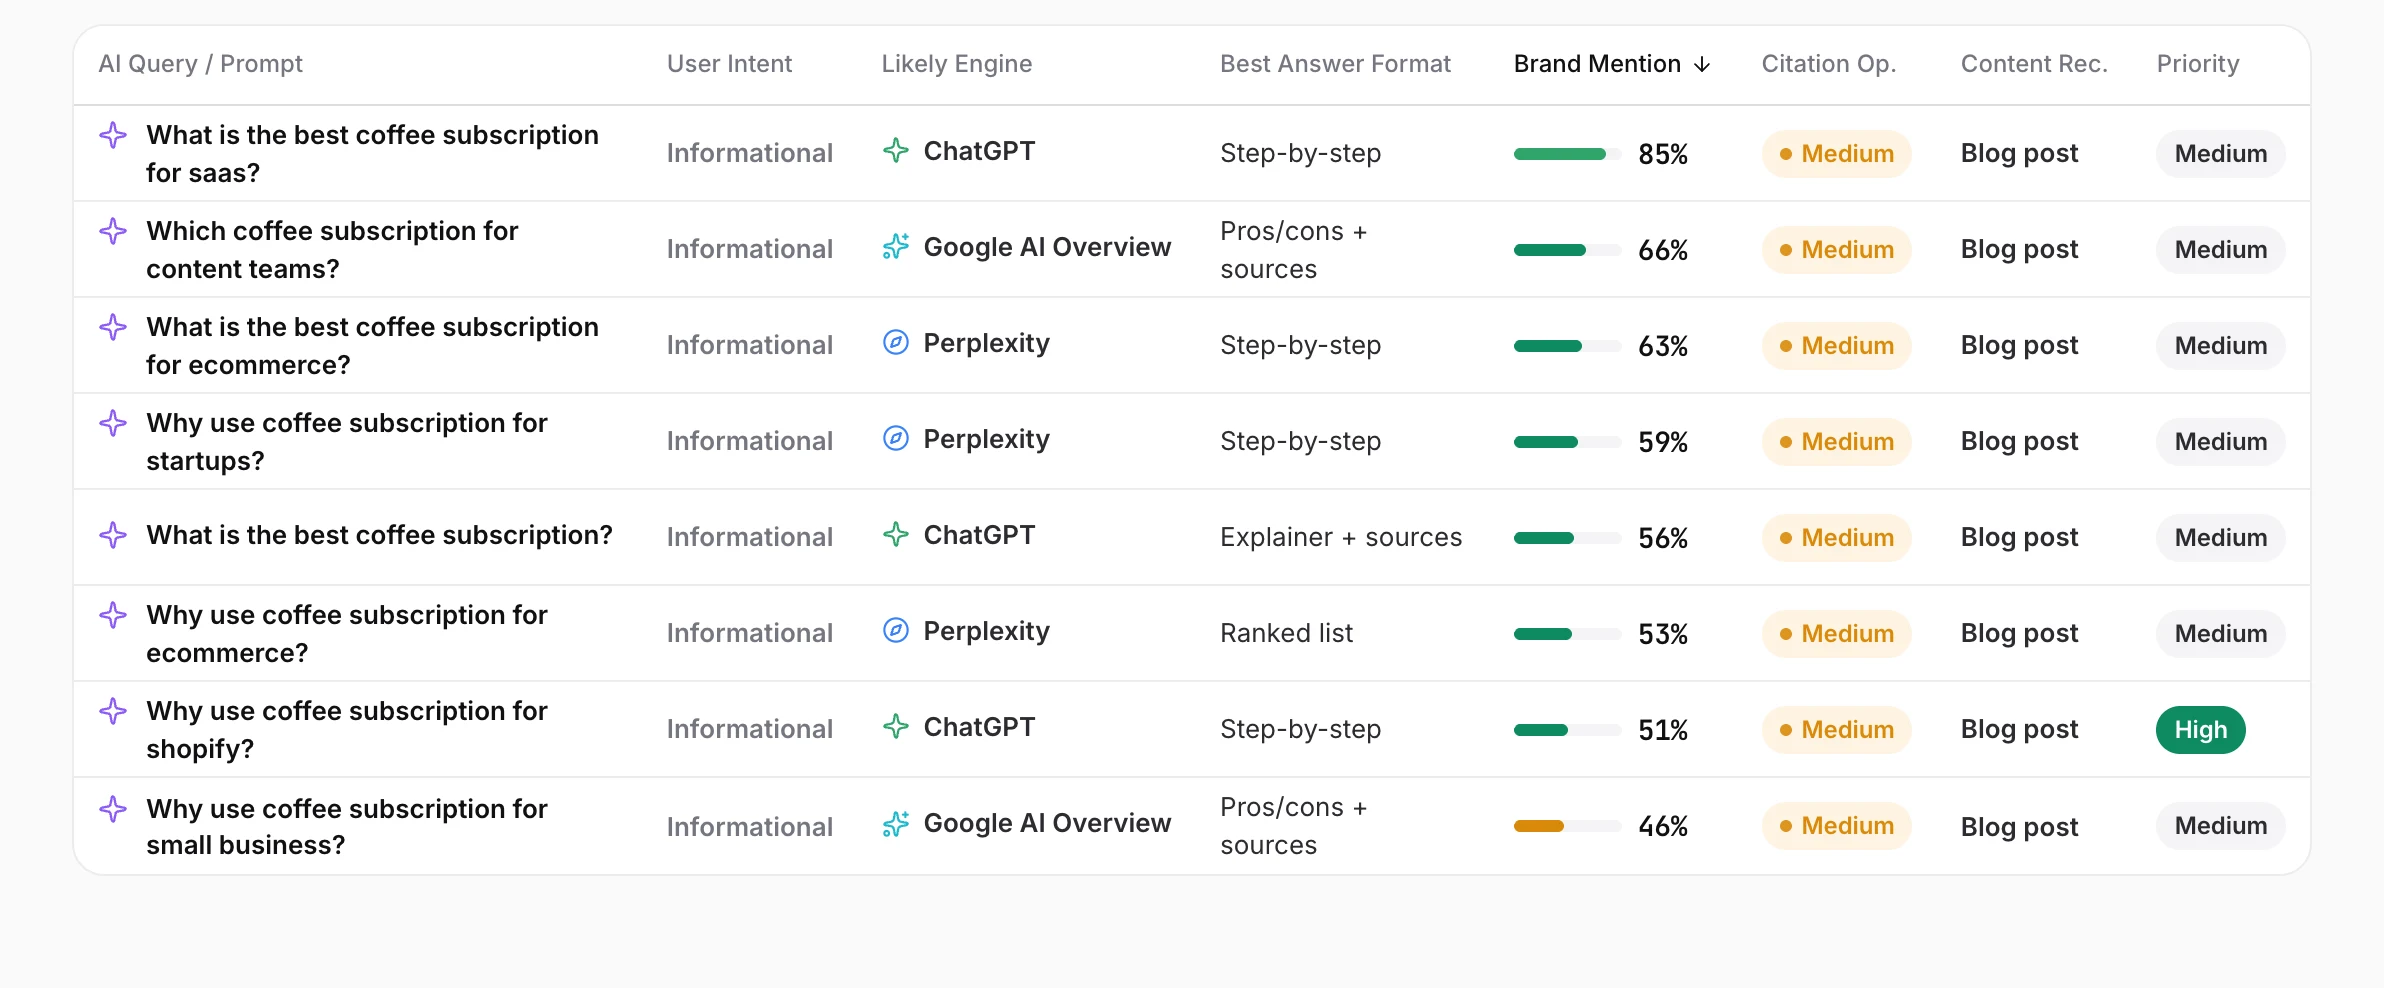This screenshot has width=2384, height=988.
Task: Sort by the Citation Op. column header
Action: [1829, 64]
